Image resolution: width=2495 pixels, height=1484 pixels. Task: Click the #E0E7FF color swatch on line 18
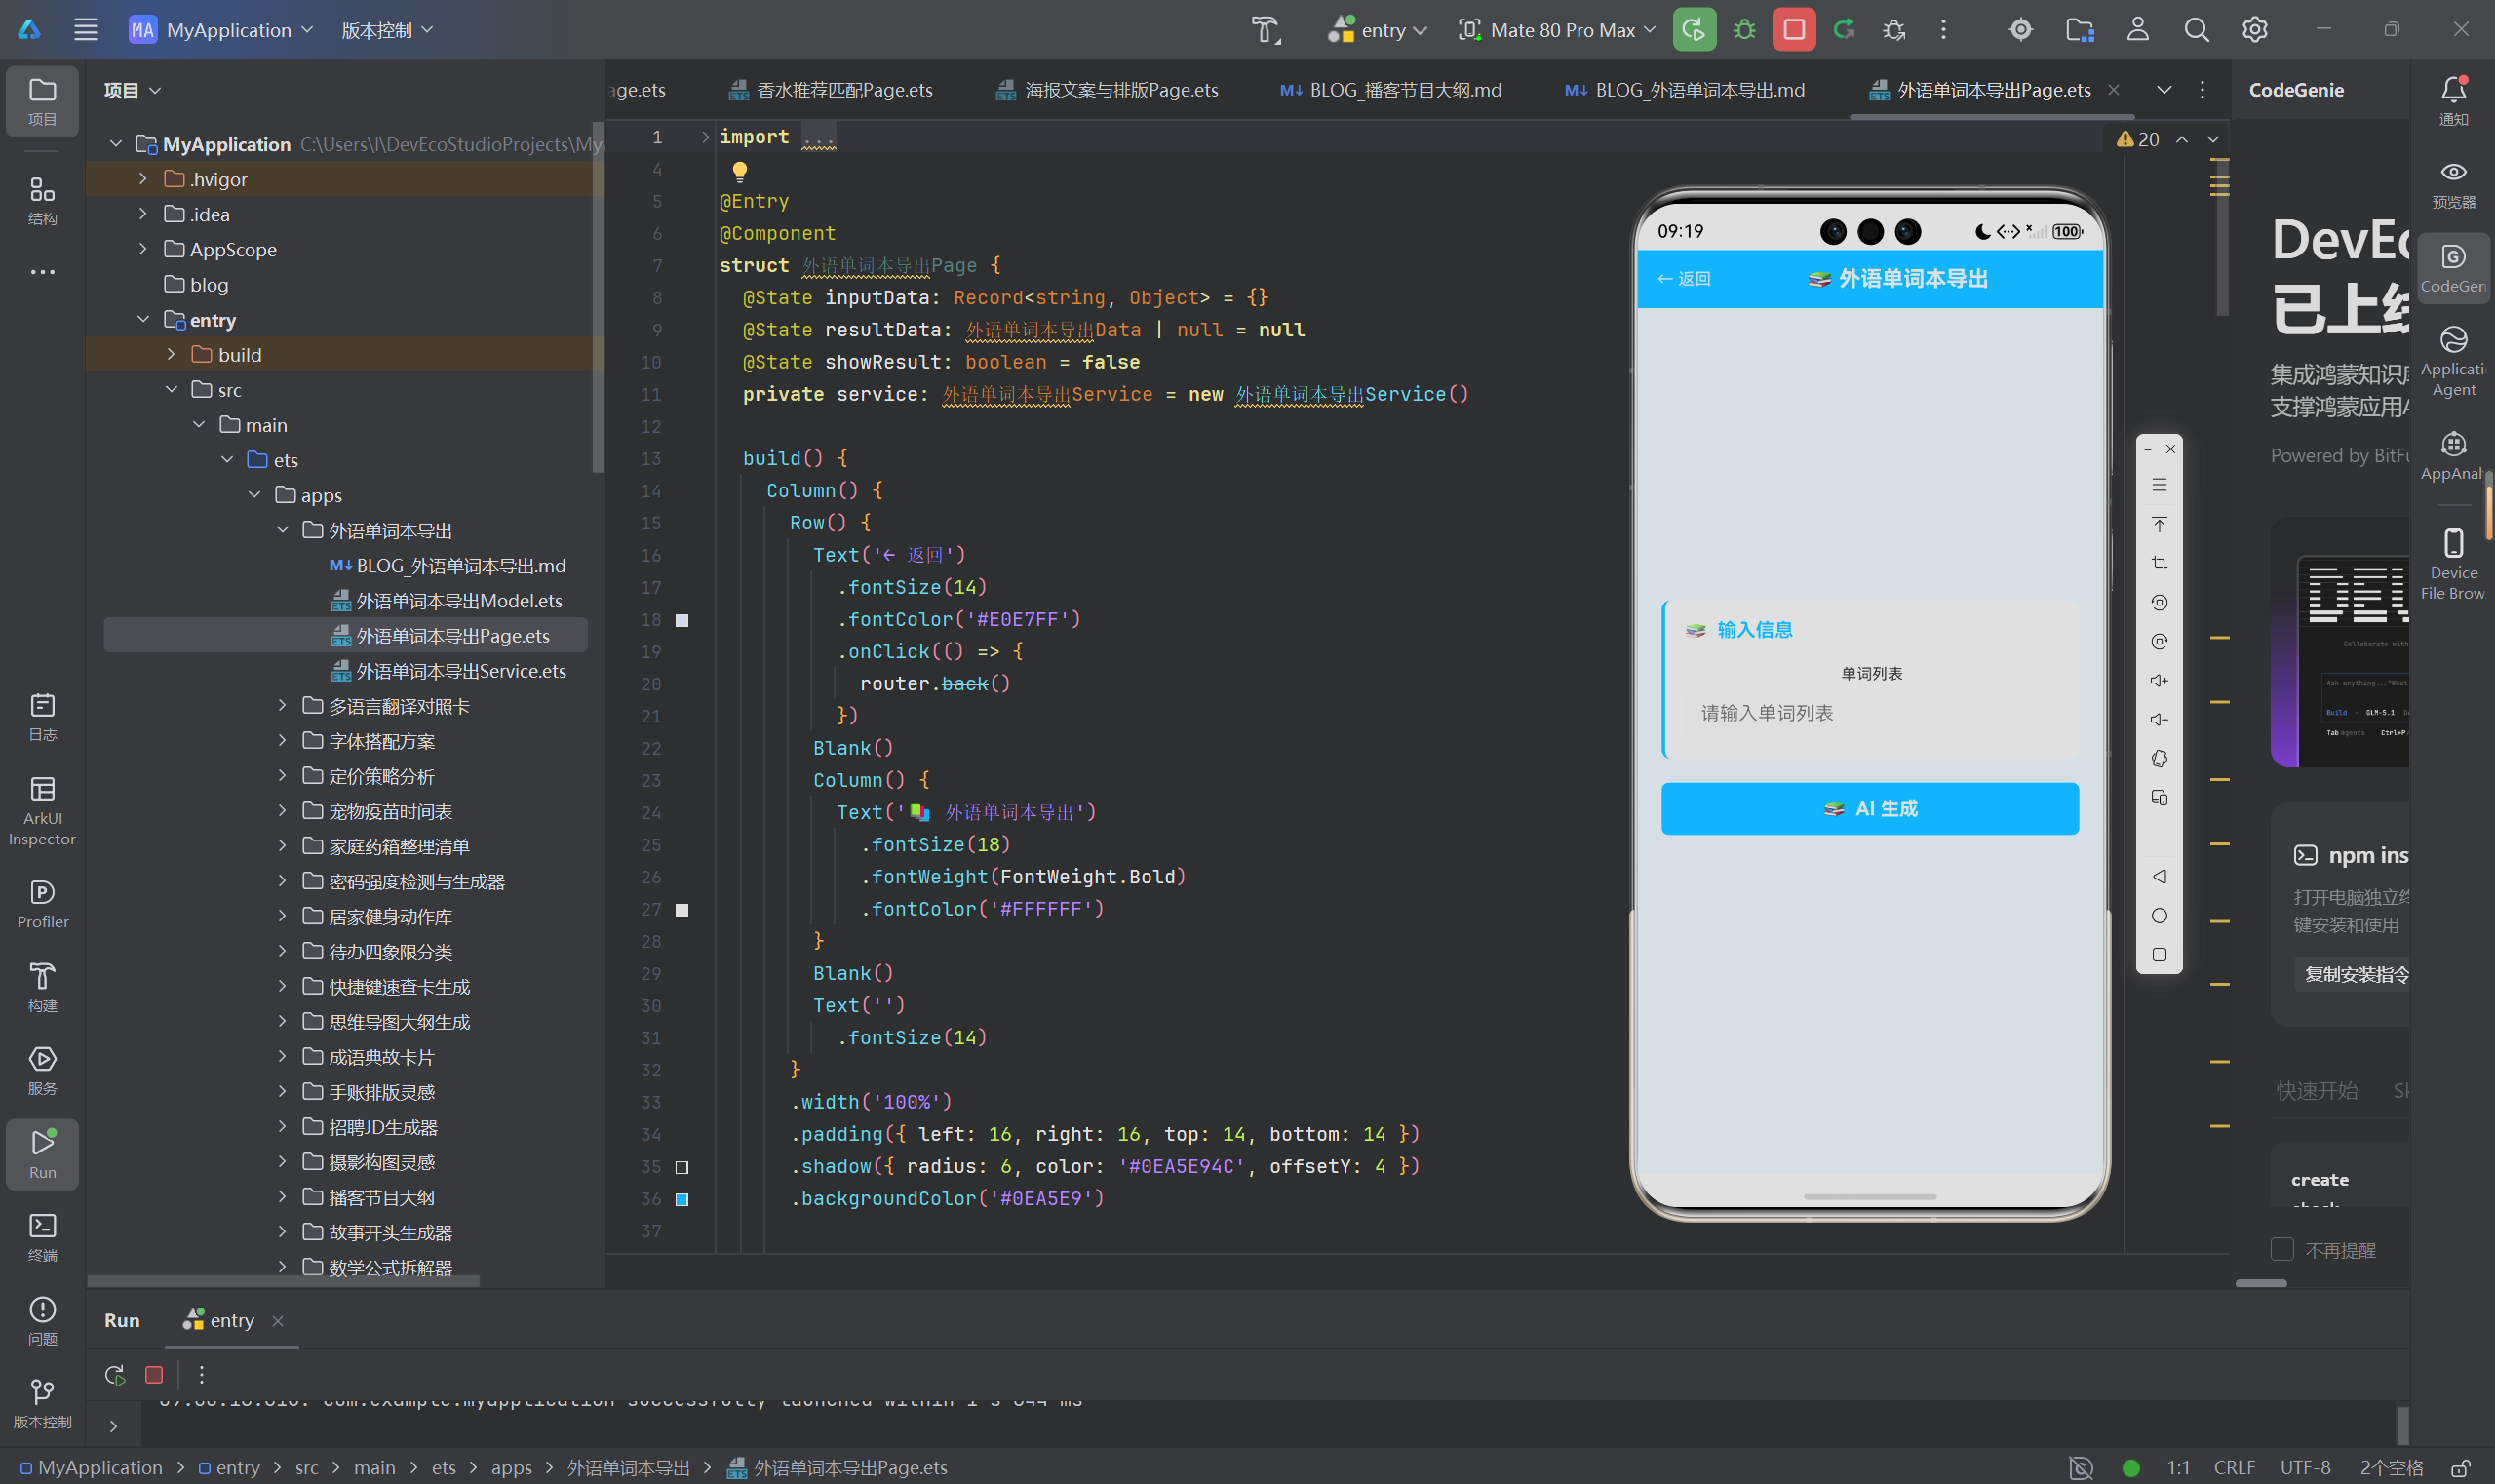[682, 620]
